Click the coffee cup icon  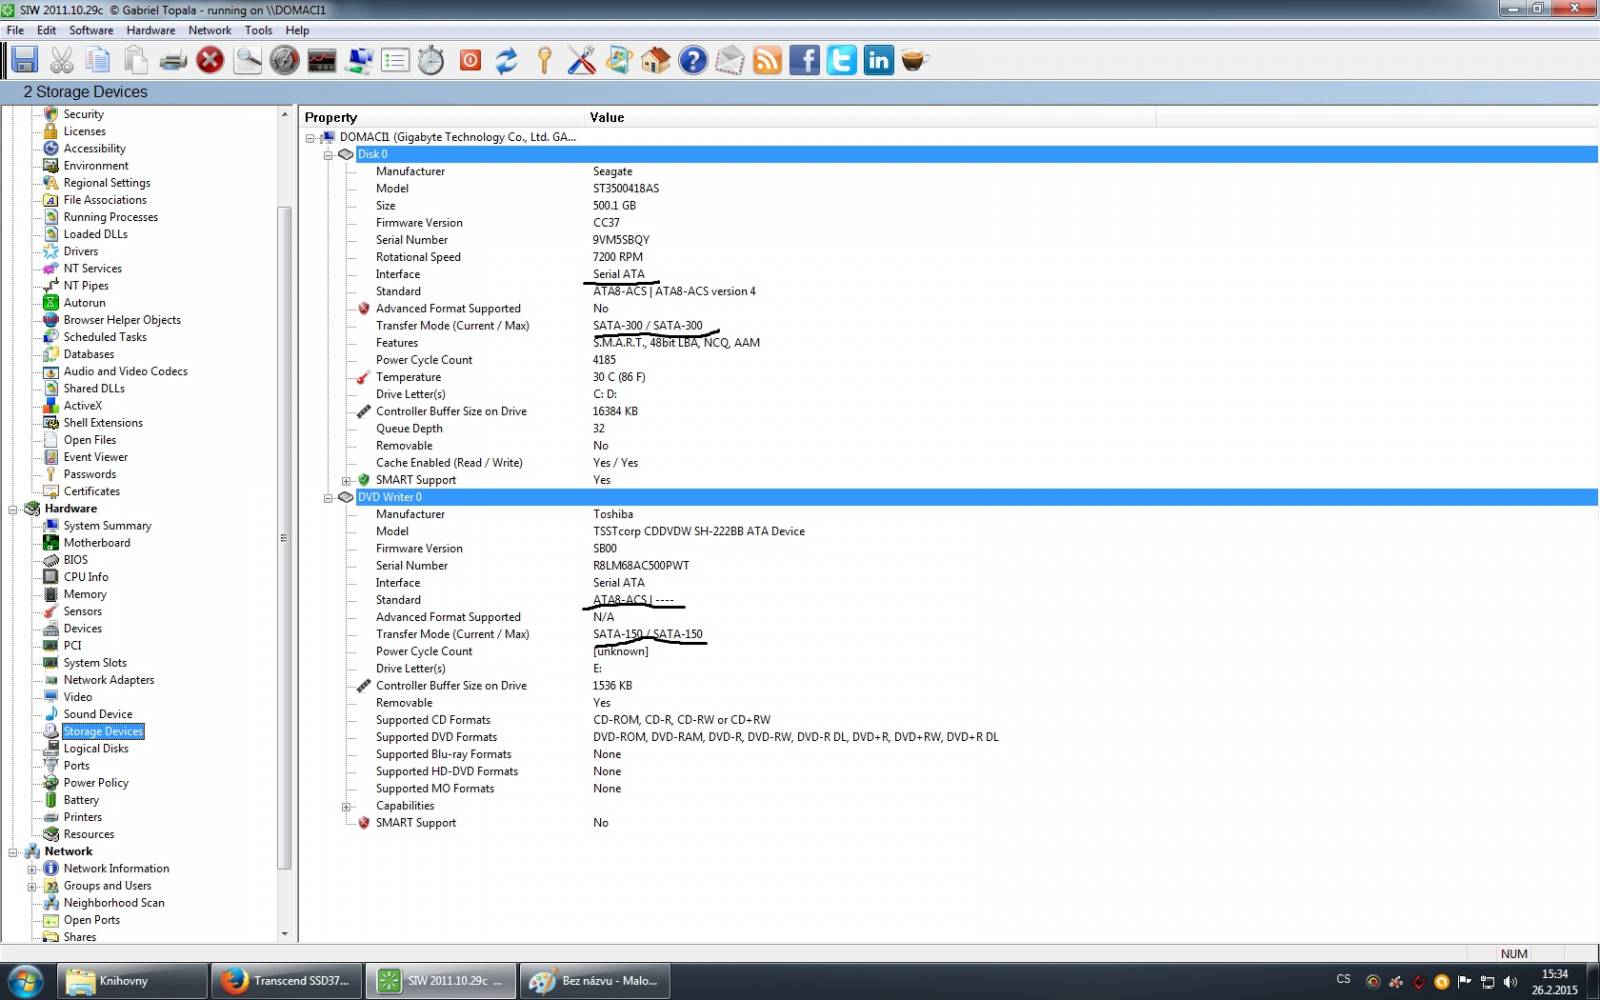(915, 60)
